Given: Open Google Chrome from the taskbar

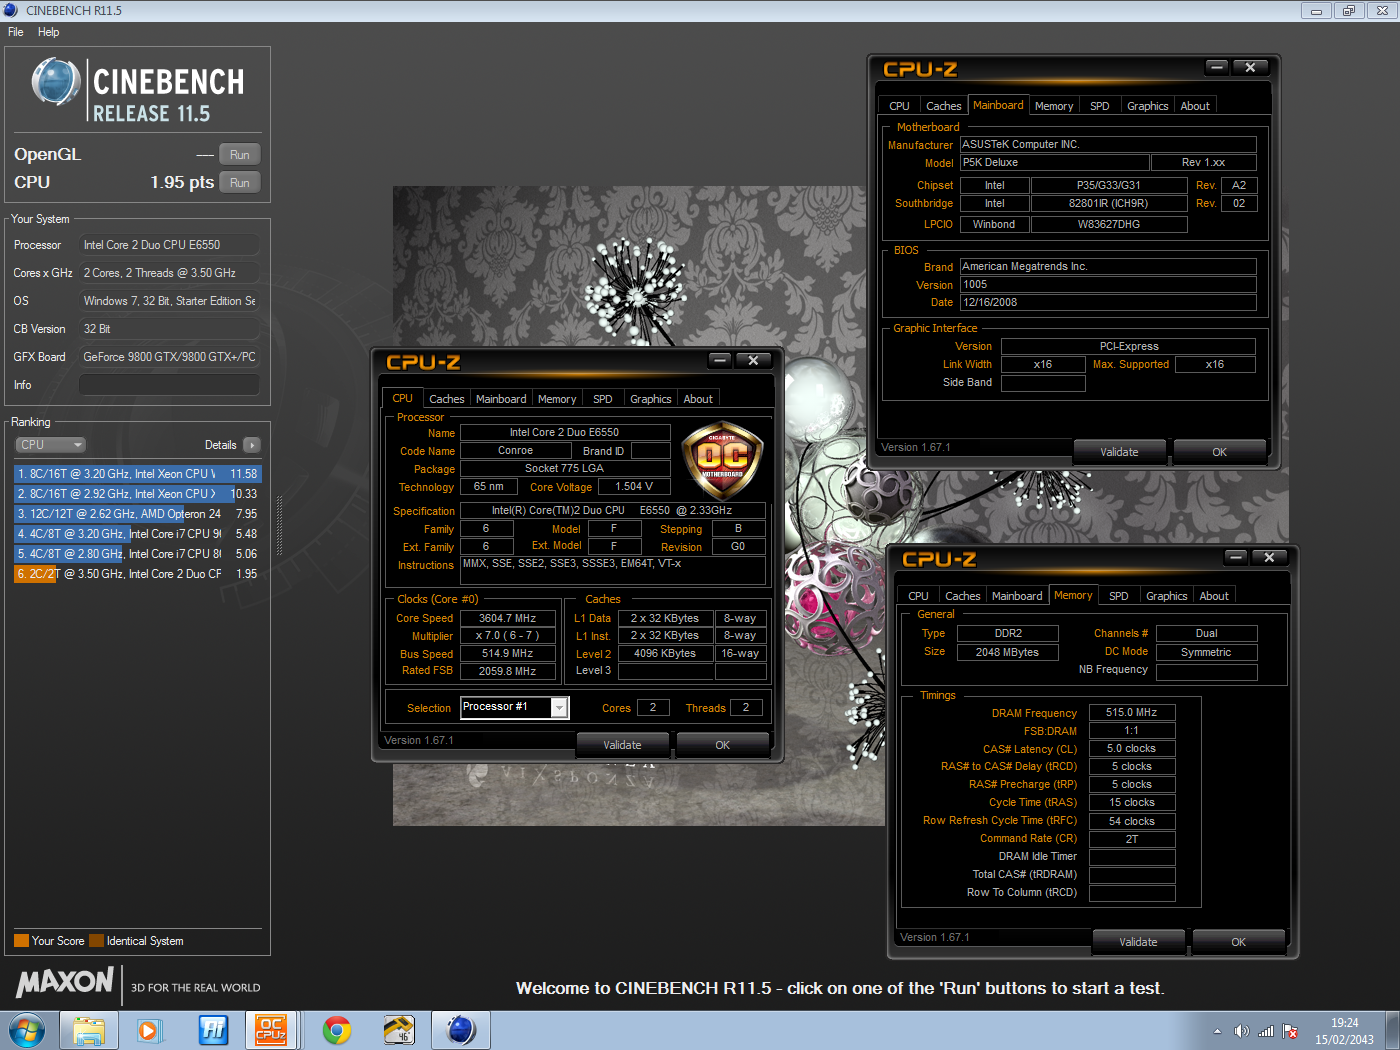Looking at the screenshot, I should pos(337,1030).
